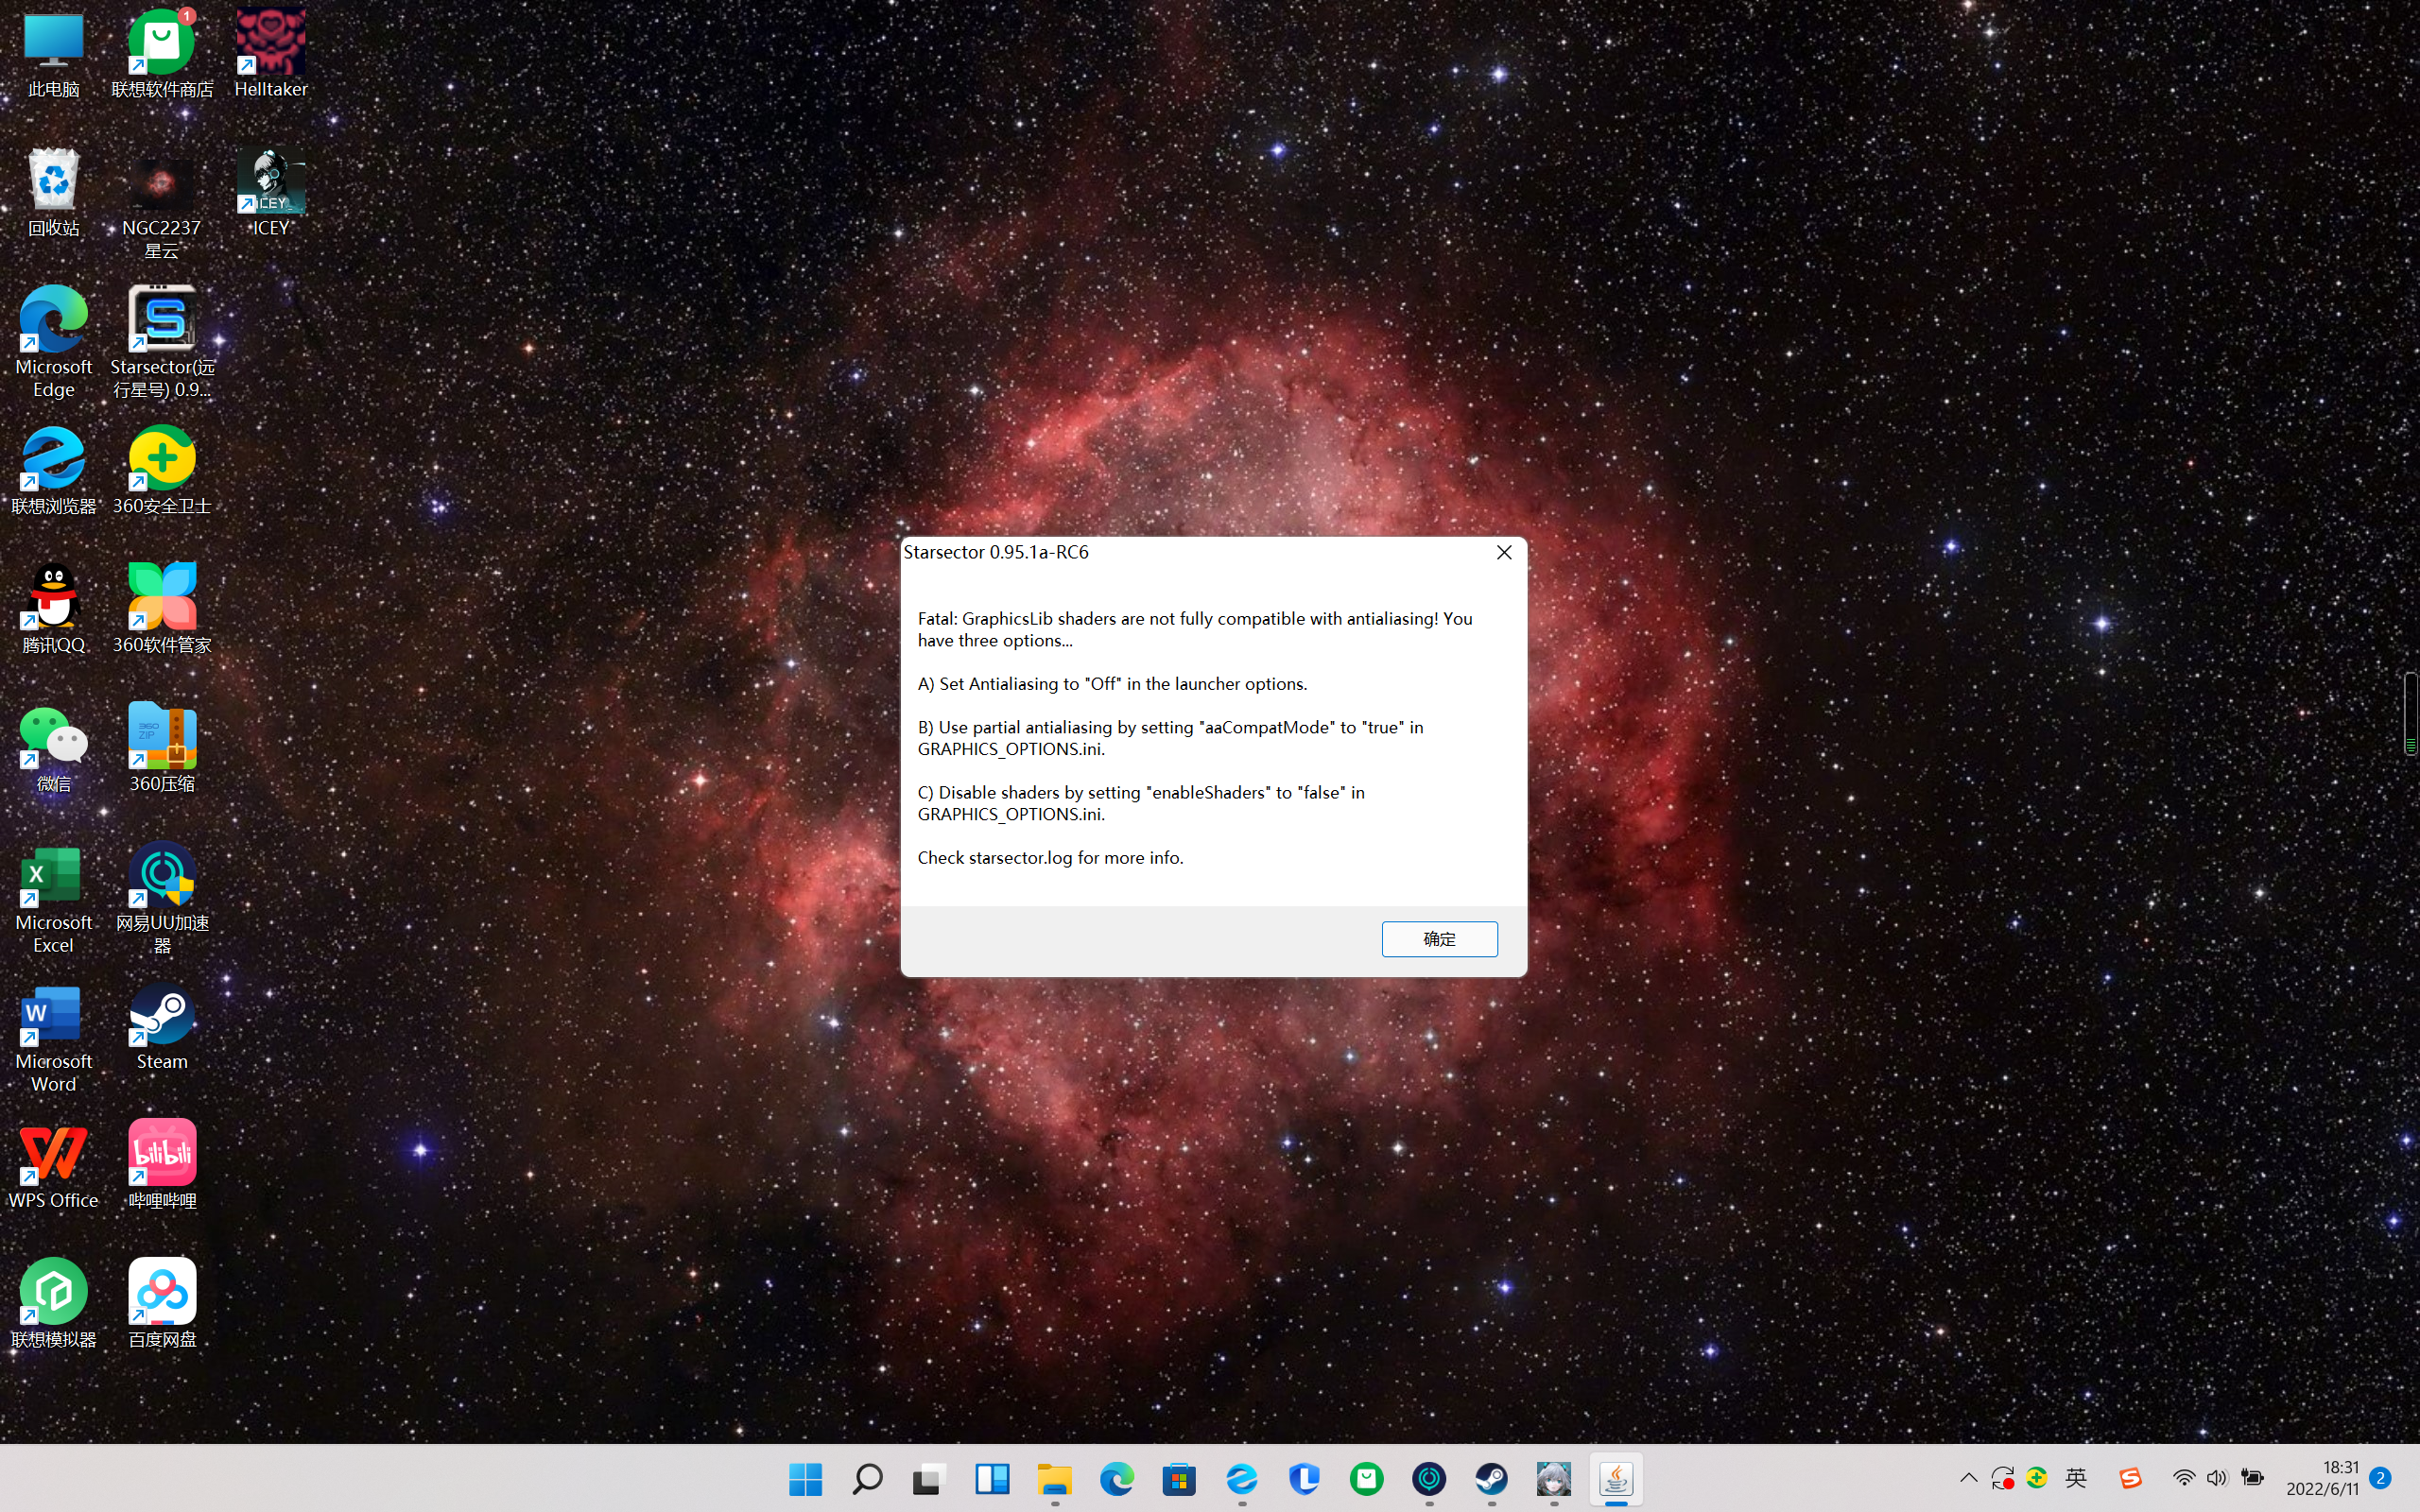
Task: Click the Steam icon in taskbar
Action: pos(1491,1479)
